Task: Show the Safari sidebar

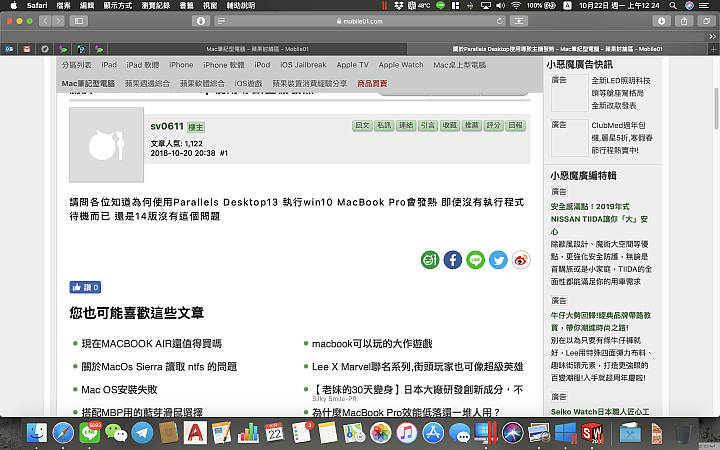Action: [79, 21]
